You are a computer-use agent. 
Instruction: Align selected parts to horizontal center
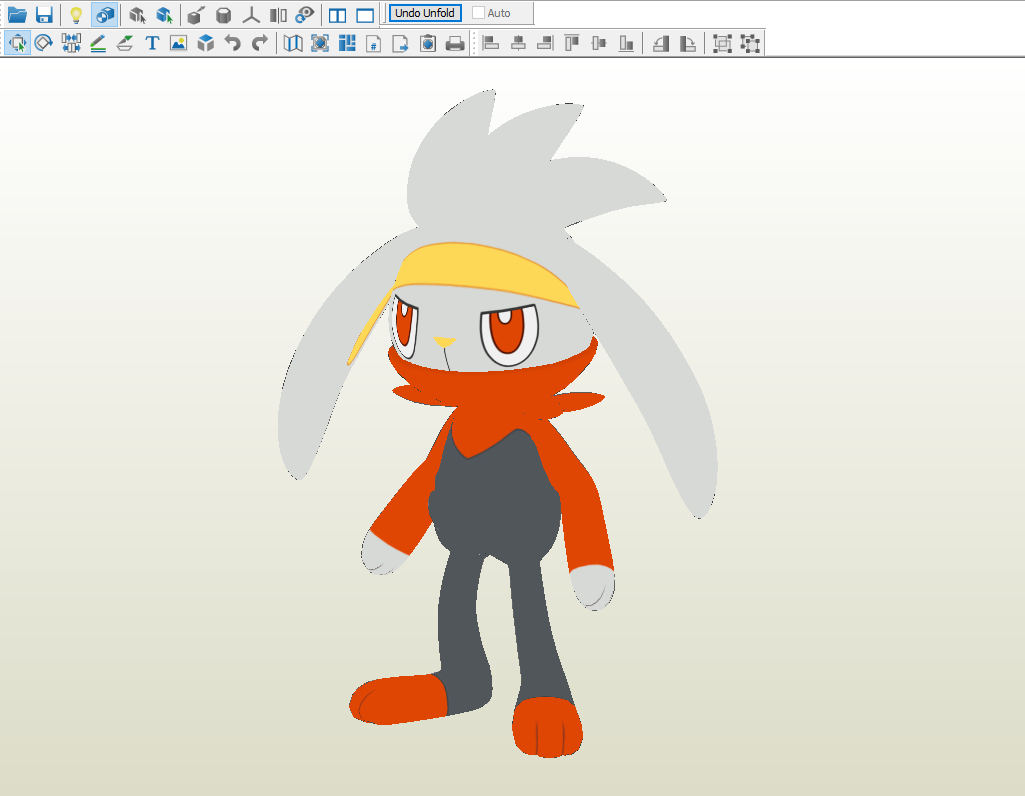pyautogui.click(x=518, y=43)
